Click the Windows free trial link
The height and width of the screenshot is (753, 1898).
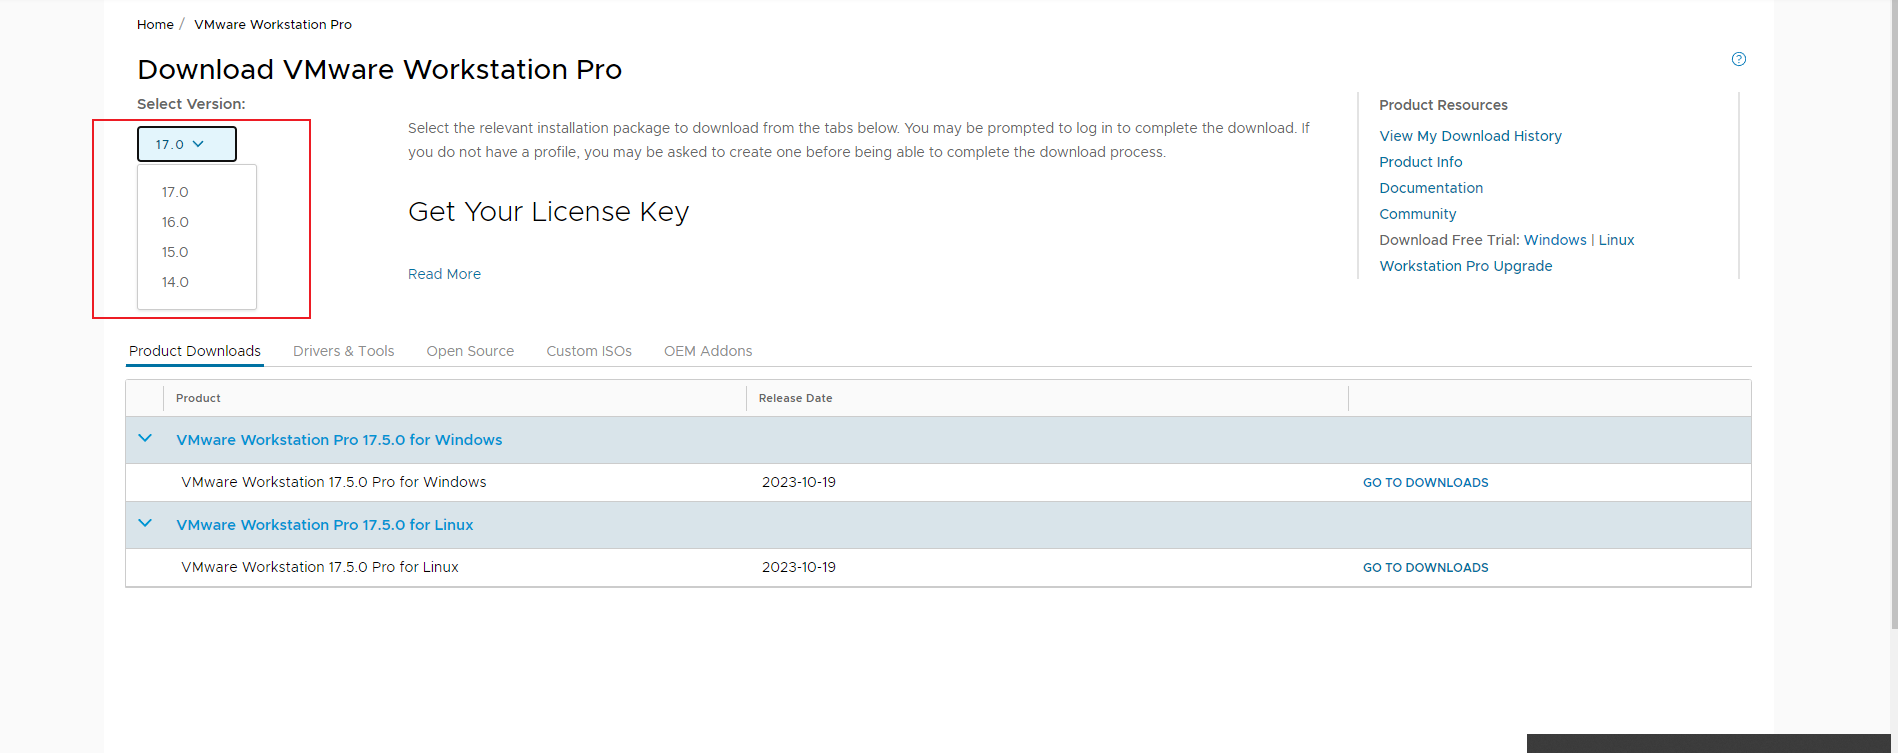(x=1555, y=240)
